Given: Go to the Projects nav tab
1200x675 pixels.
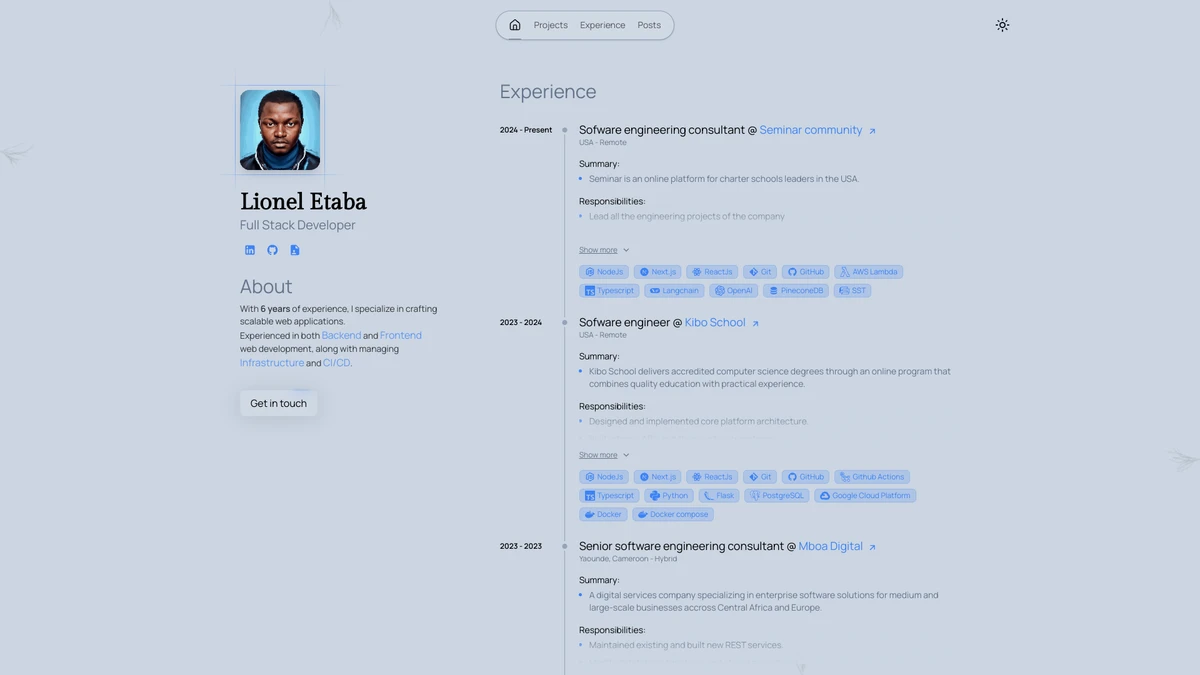Looking at the screenshot, I should [550, 25].
